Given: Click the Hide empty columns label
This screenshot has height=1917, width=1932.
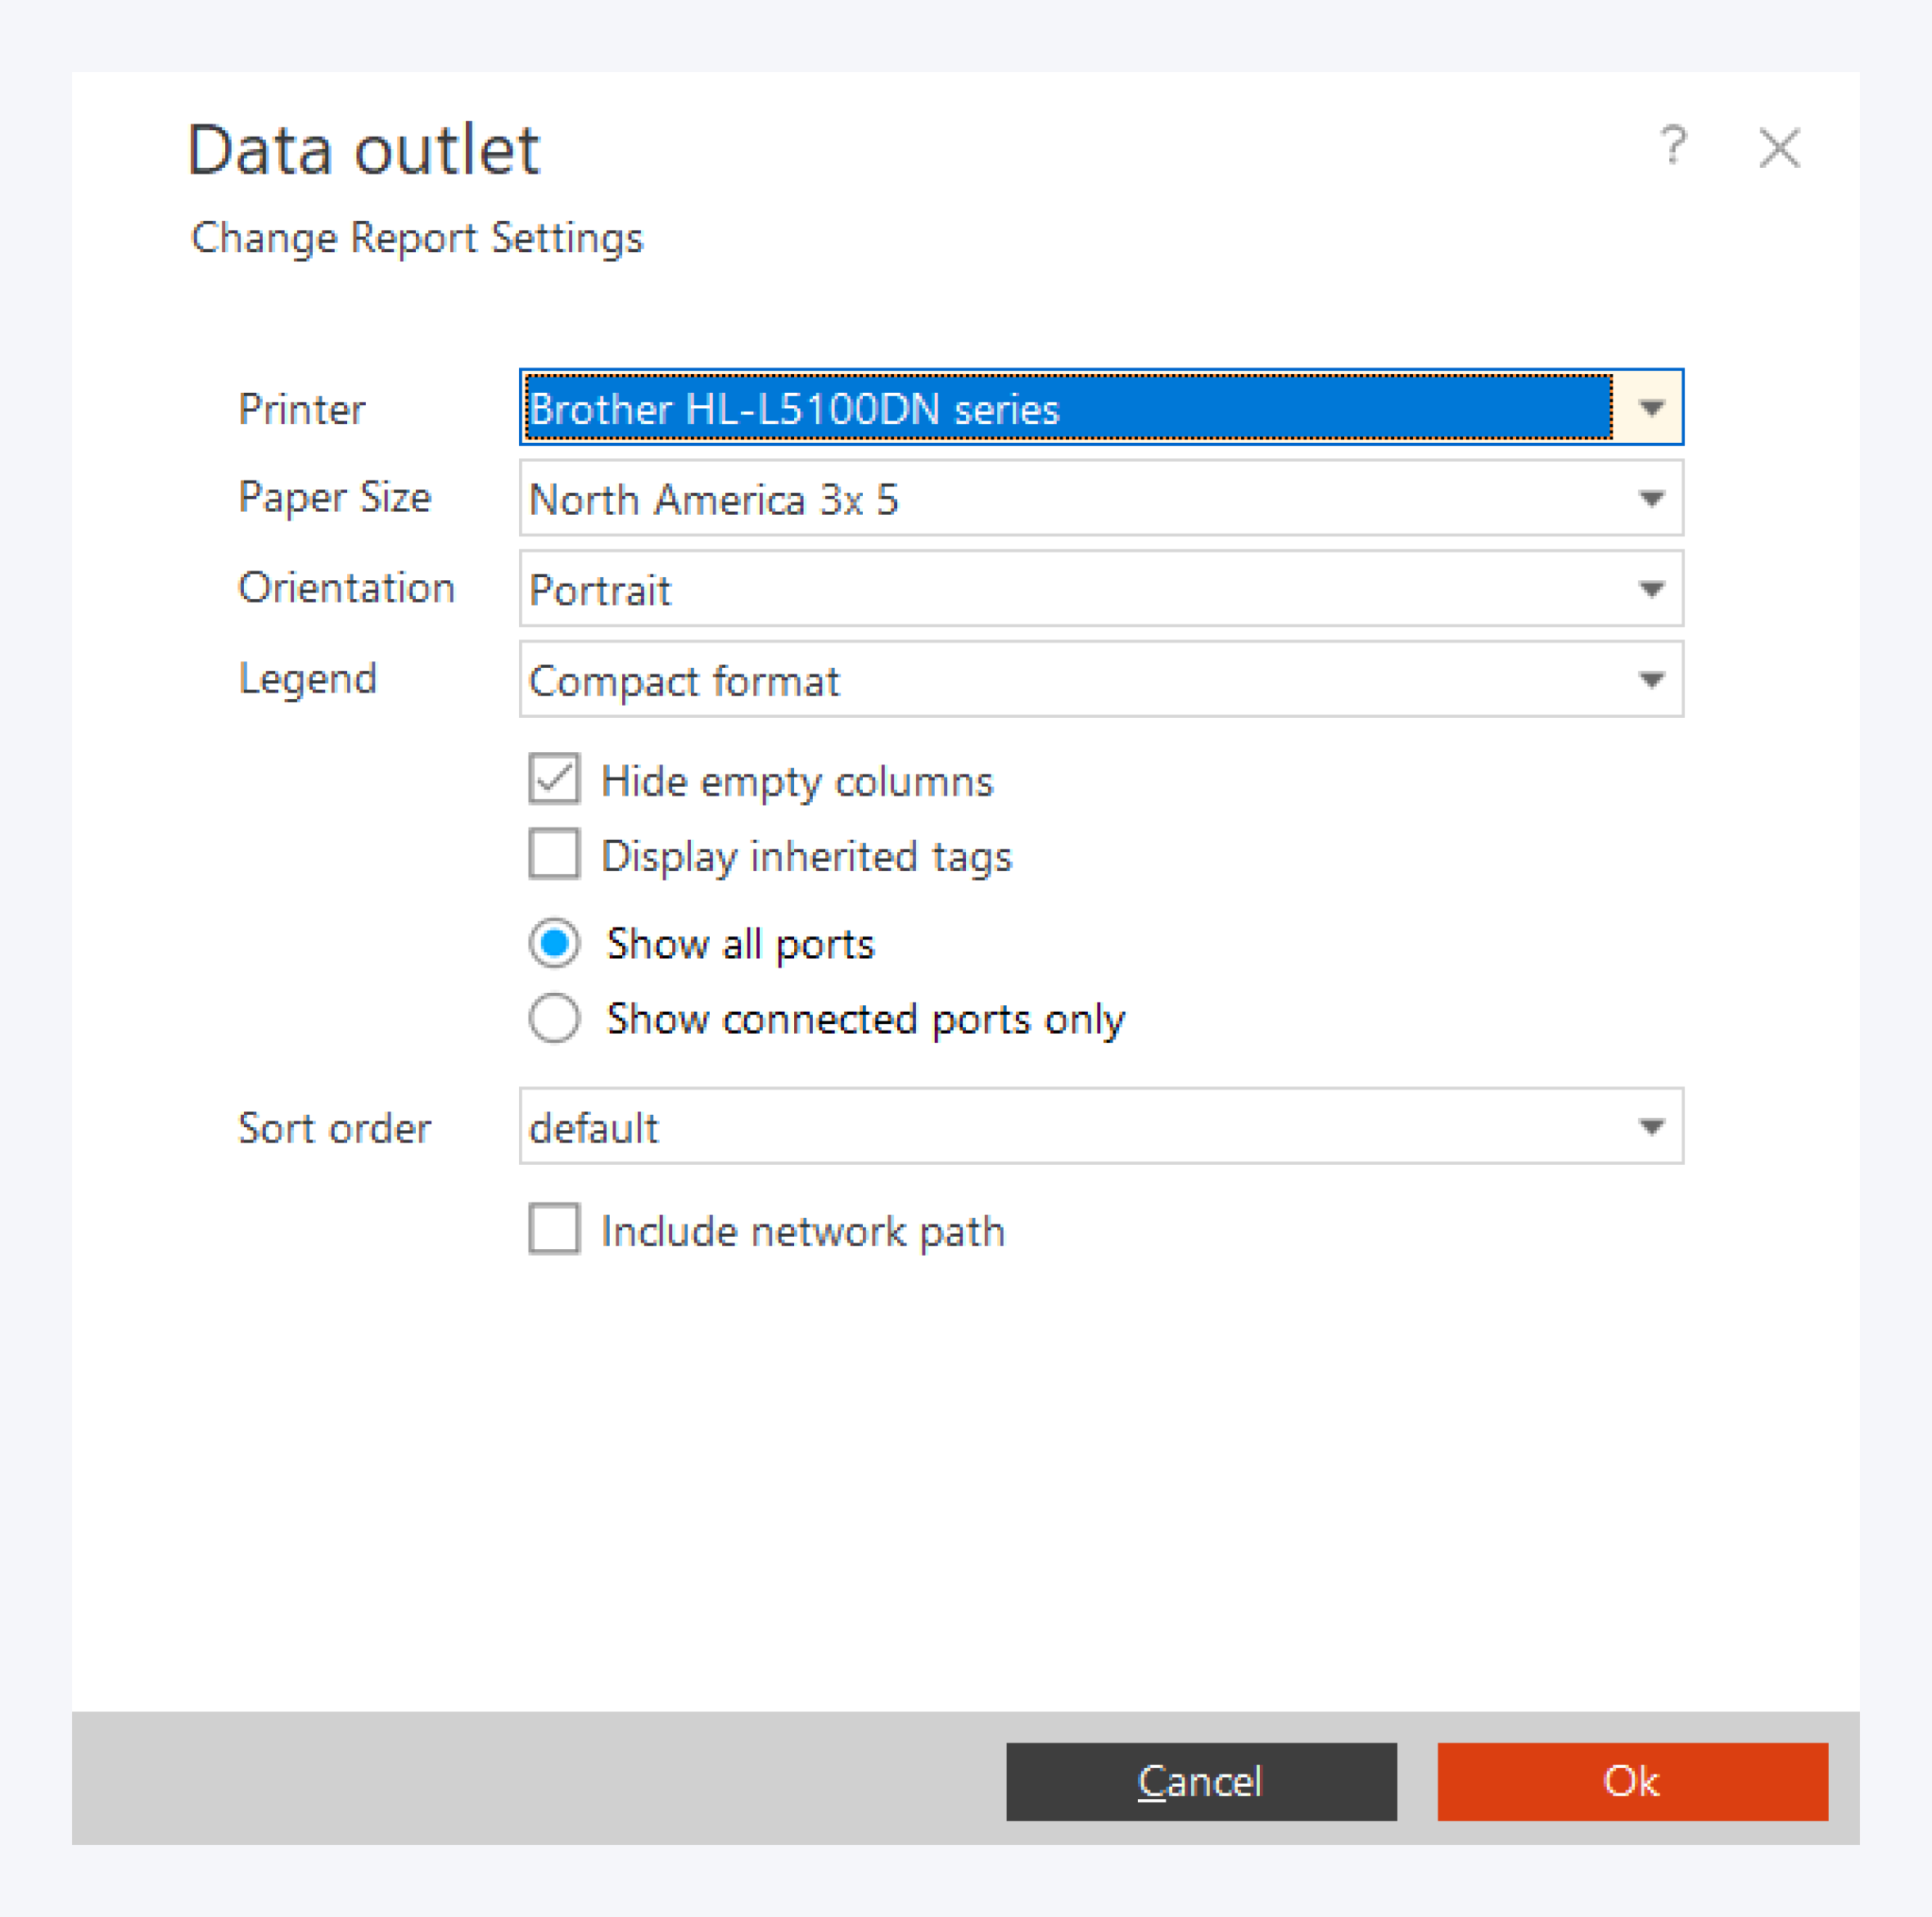Looking at the screenshot, I should [x=797, y=781].
